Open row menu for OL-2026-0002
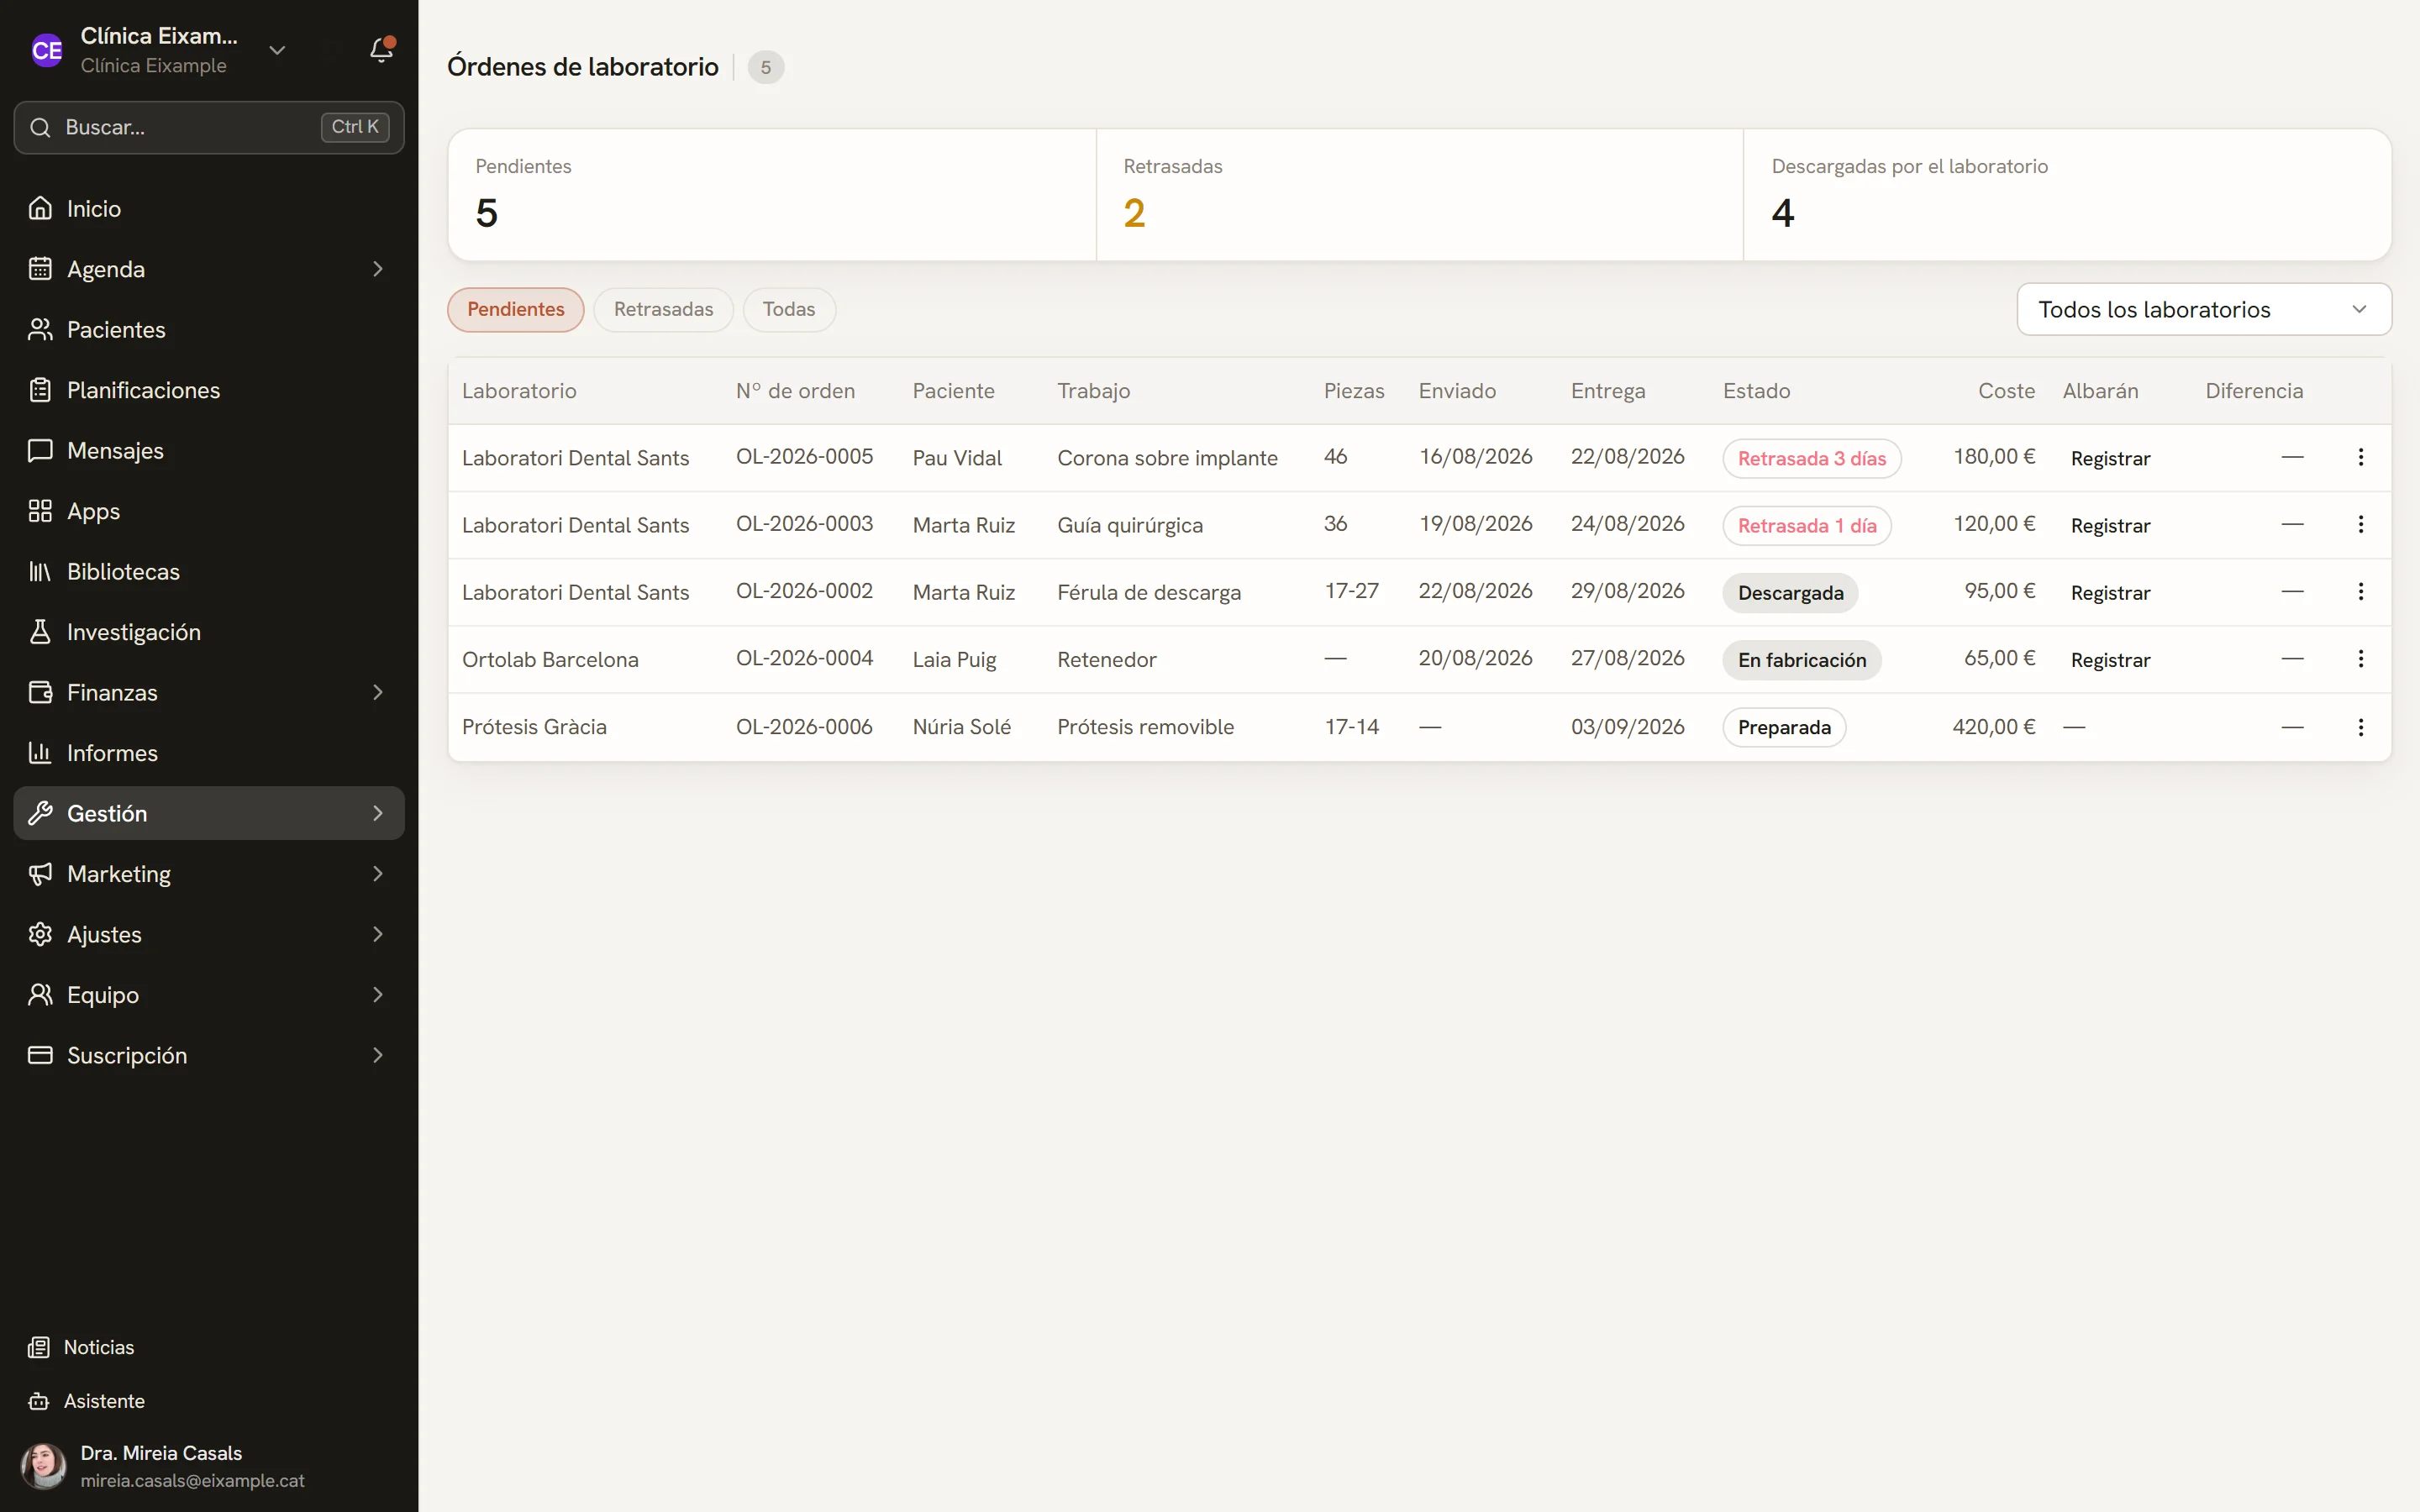Screen dimensions: 2420x1512 coord(2360,591)
